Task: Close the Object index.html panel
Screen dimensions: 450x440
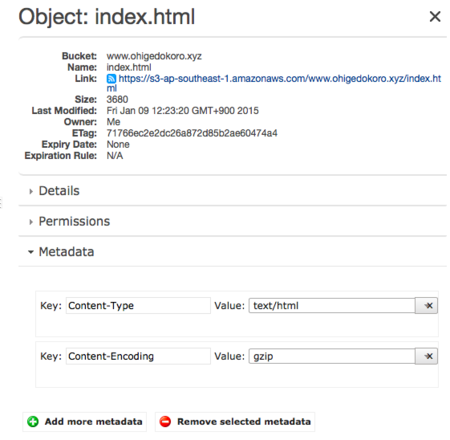Action: pyautogui.click(x=435, y=16)
